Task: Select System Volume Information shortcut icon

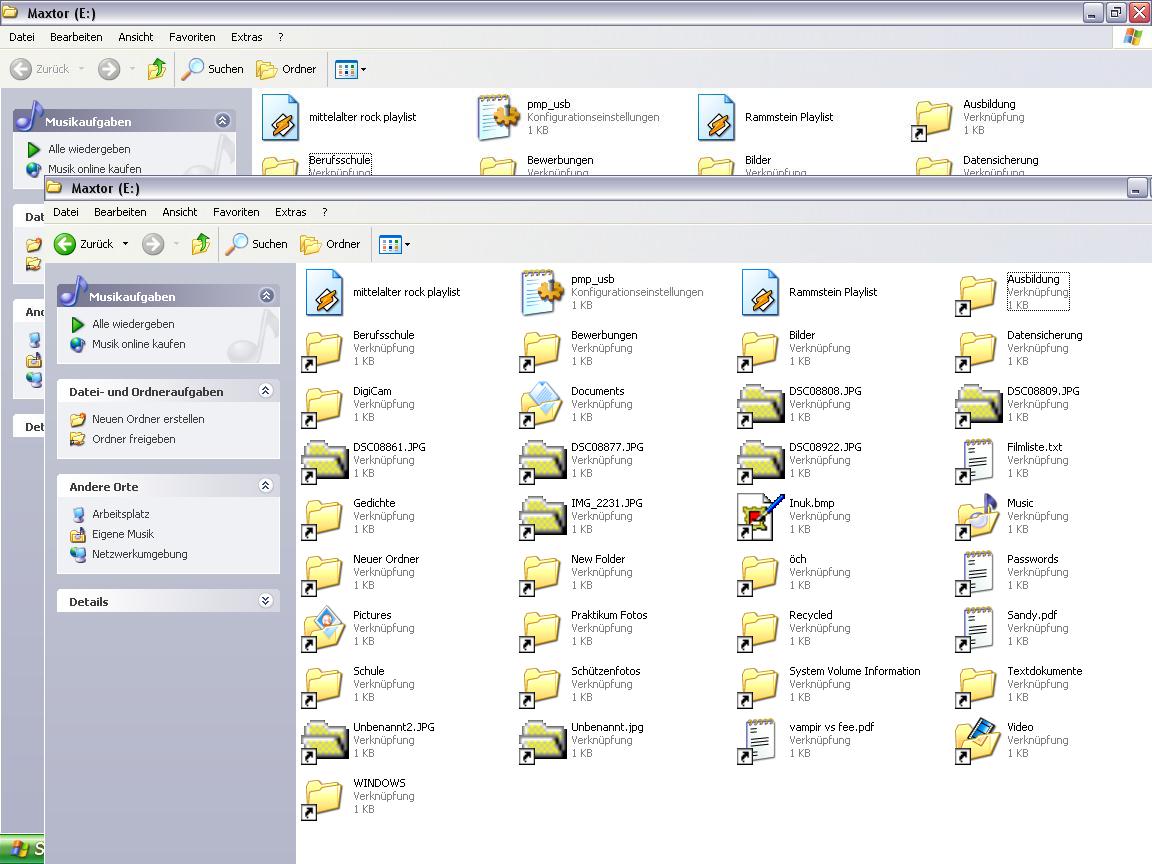Action: [758, 688]
